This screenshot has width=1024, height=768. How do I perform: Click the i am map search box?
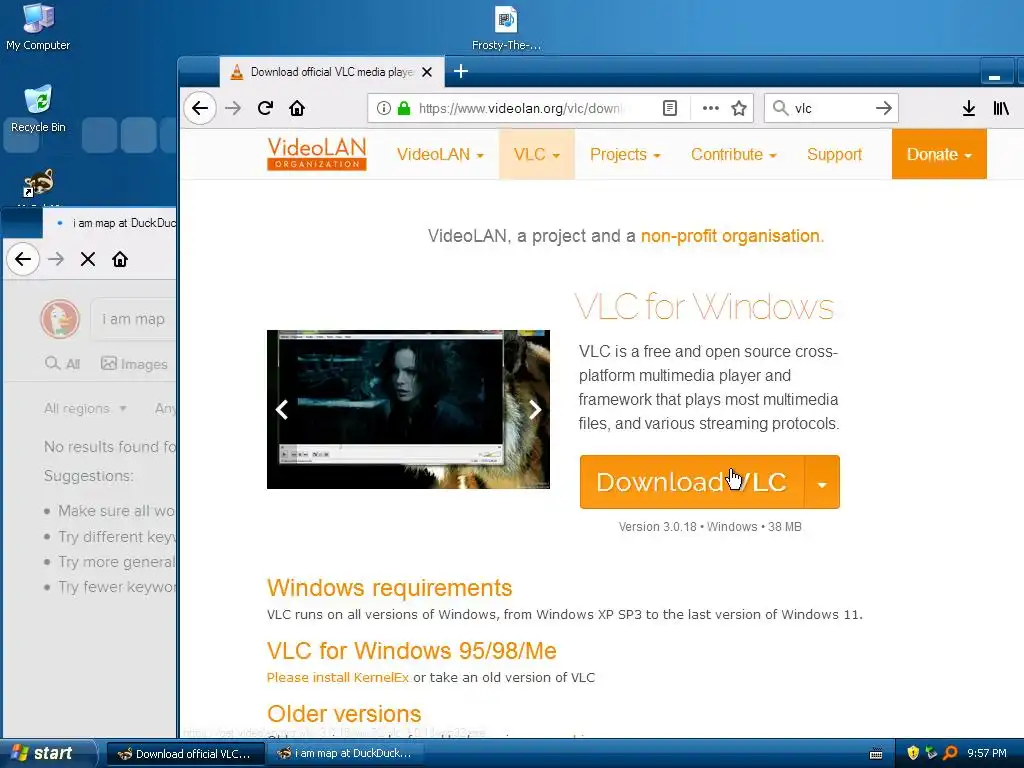133,319
